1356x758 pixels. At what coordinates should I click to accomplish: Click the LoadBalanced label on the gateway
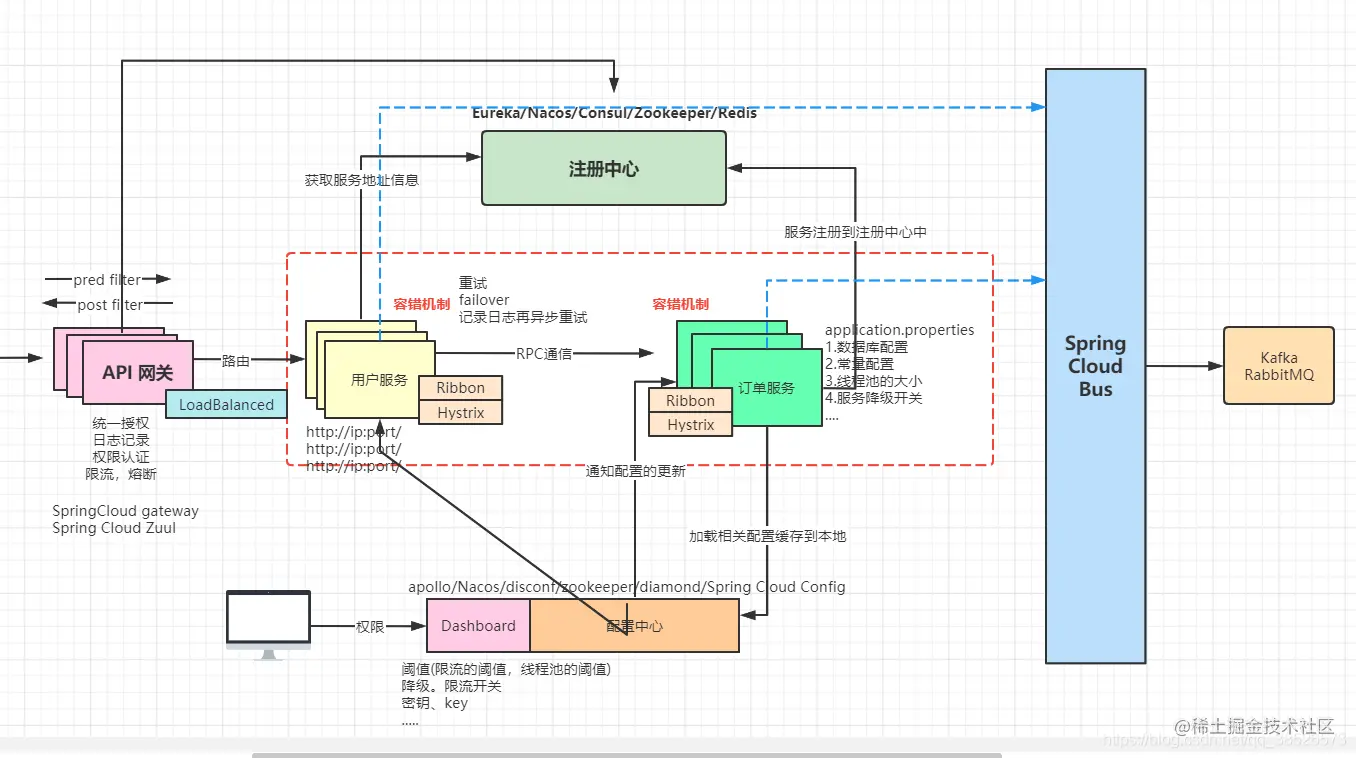click(x=225, y=404)
